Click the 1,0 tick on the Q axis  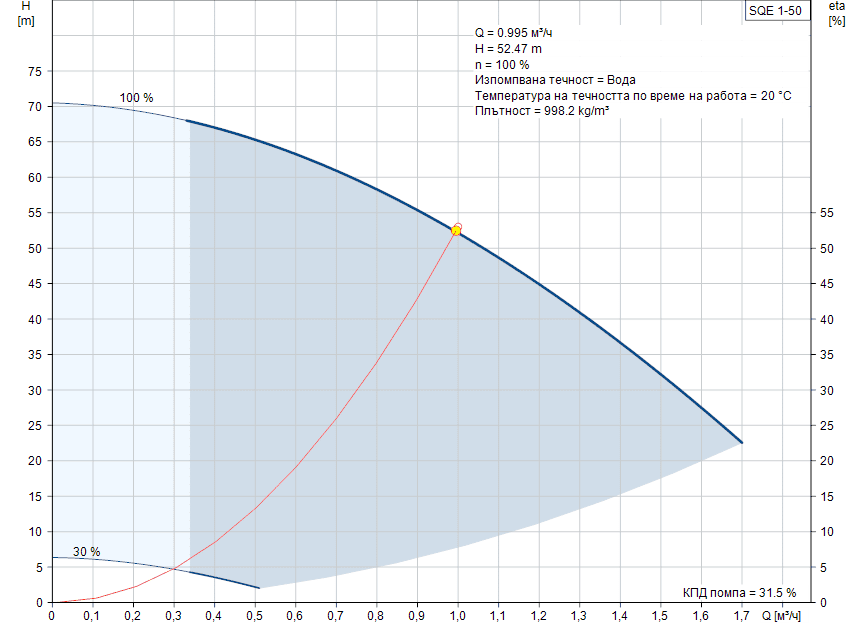point(458,615)
